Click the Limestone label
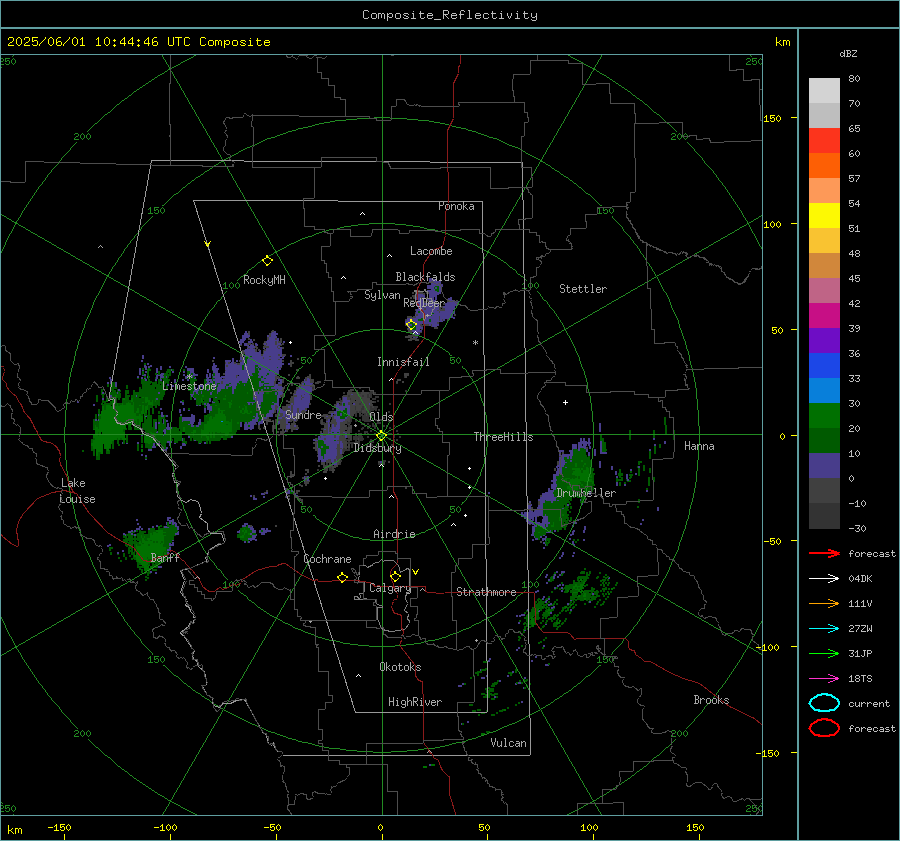This screenshot has width=900, height=841. (x=189, y=386)
